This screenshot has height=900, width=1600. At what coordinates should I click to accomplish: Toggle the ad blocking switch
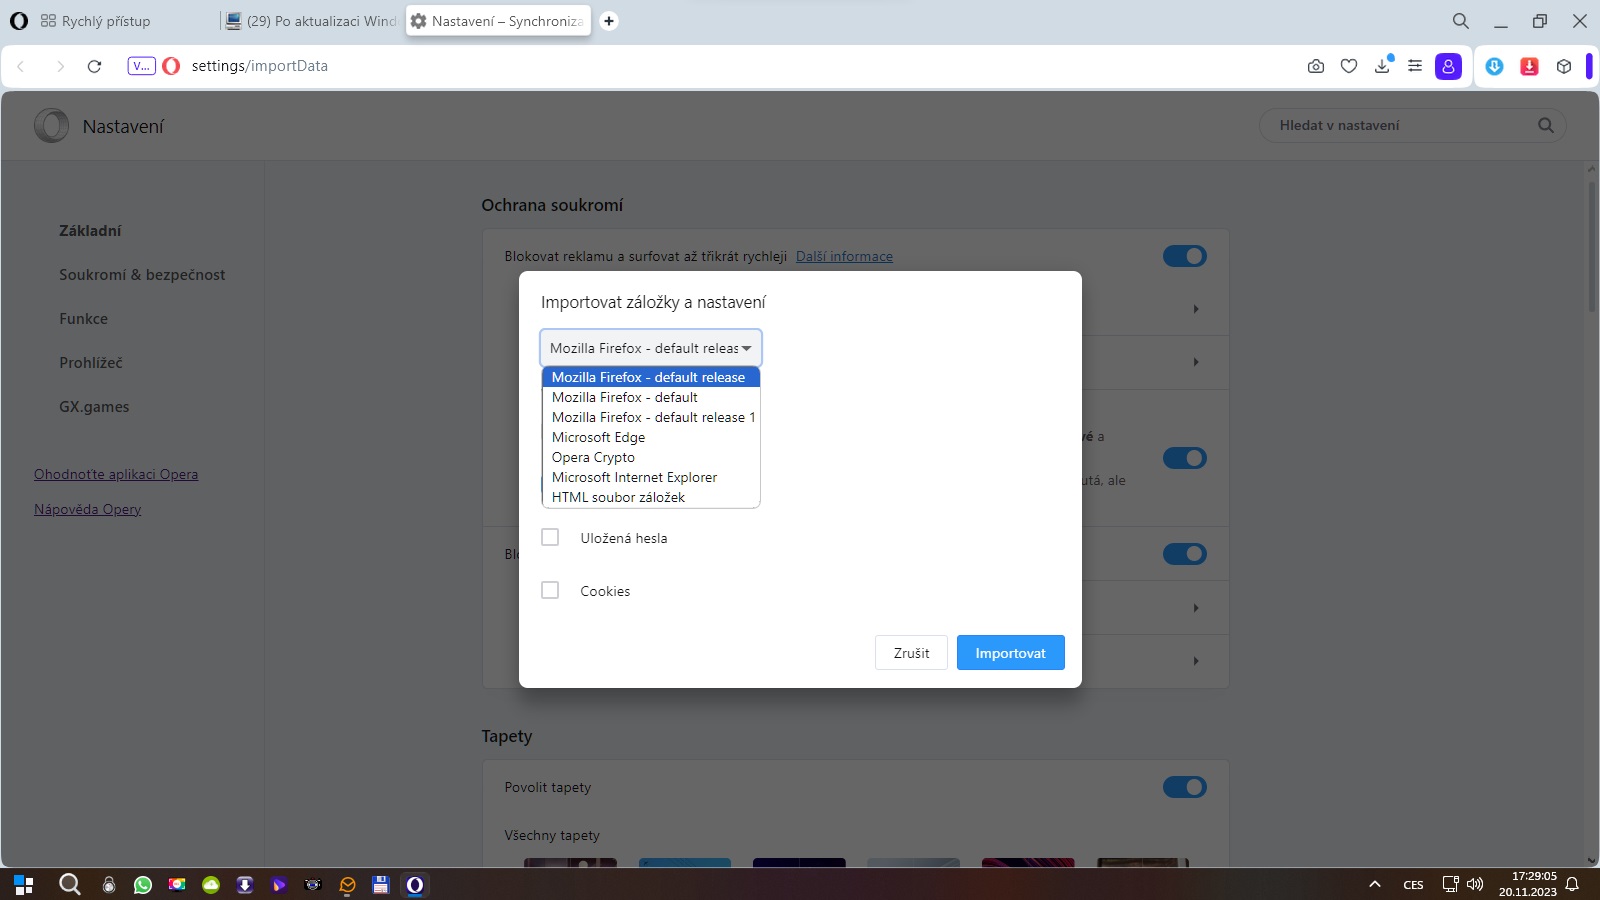[x=1185, y=256]
